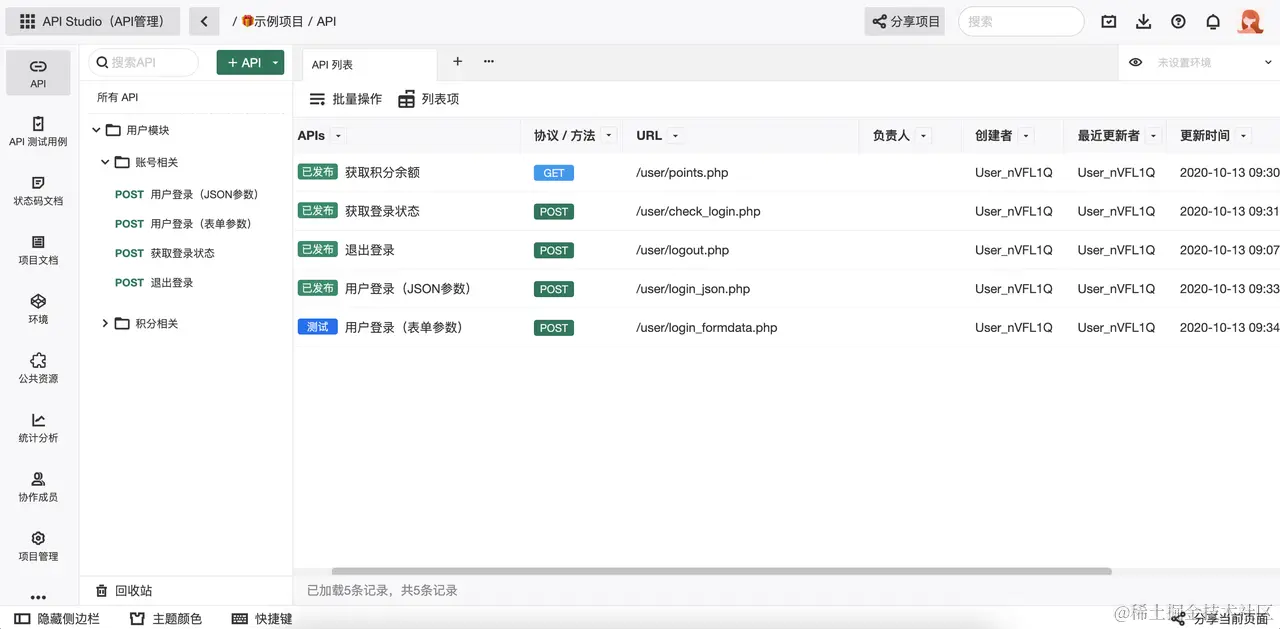
Task: Select 所有 API in tree panel
Action: point(117,97)
